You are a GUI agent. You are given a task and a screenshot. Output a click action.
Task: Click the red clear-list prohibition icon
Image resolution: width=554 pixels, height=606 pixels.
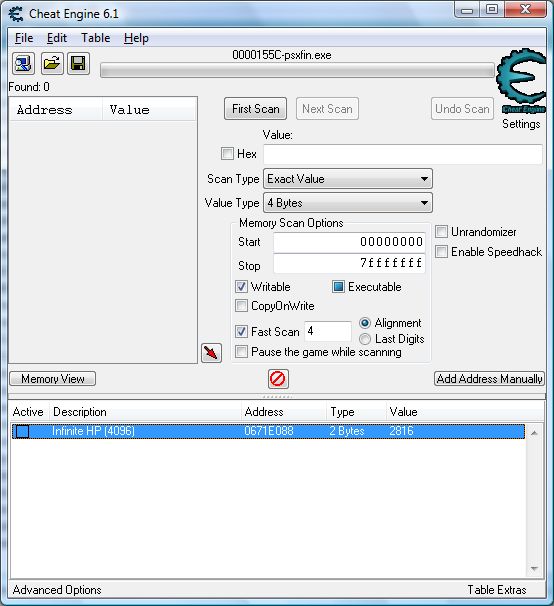(278, 379)
